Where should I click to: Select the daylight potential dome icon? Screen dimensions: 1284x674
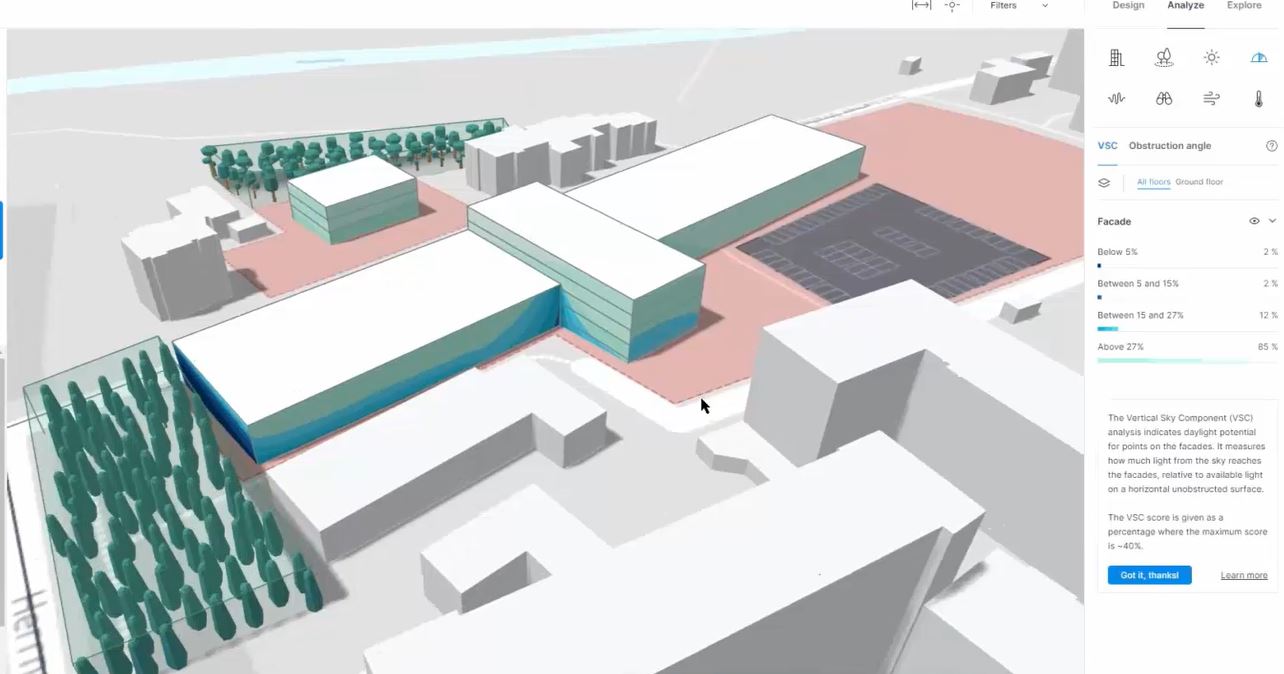tap(1259, 58)
